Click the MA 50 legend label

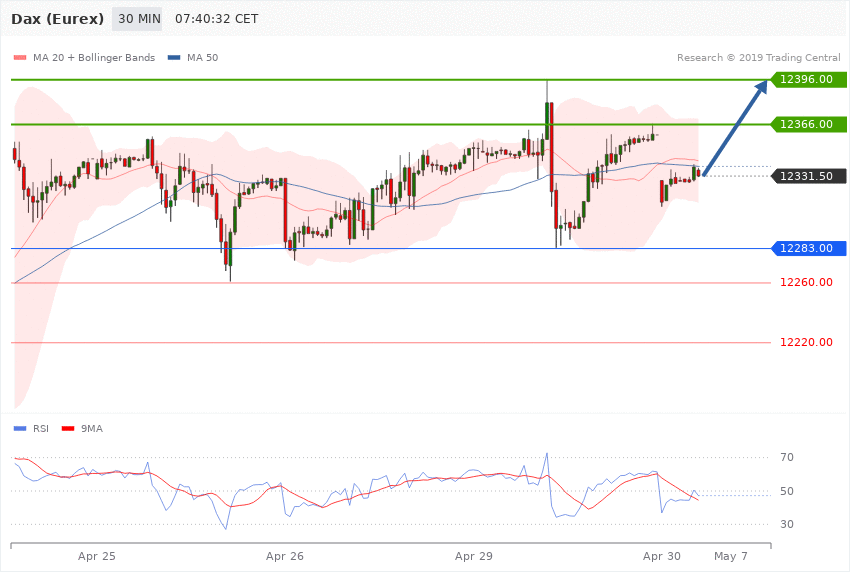click(203, 57)
